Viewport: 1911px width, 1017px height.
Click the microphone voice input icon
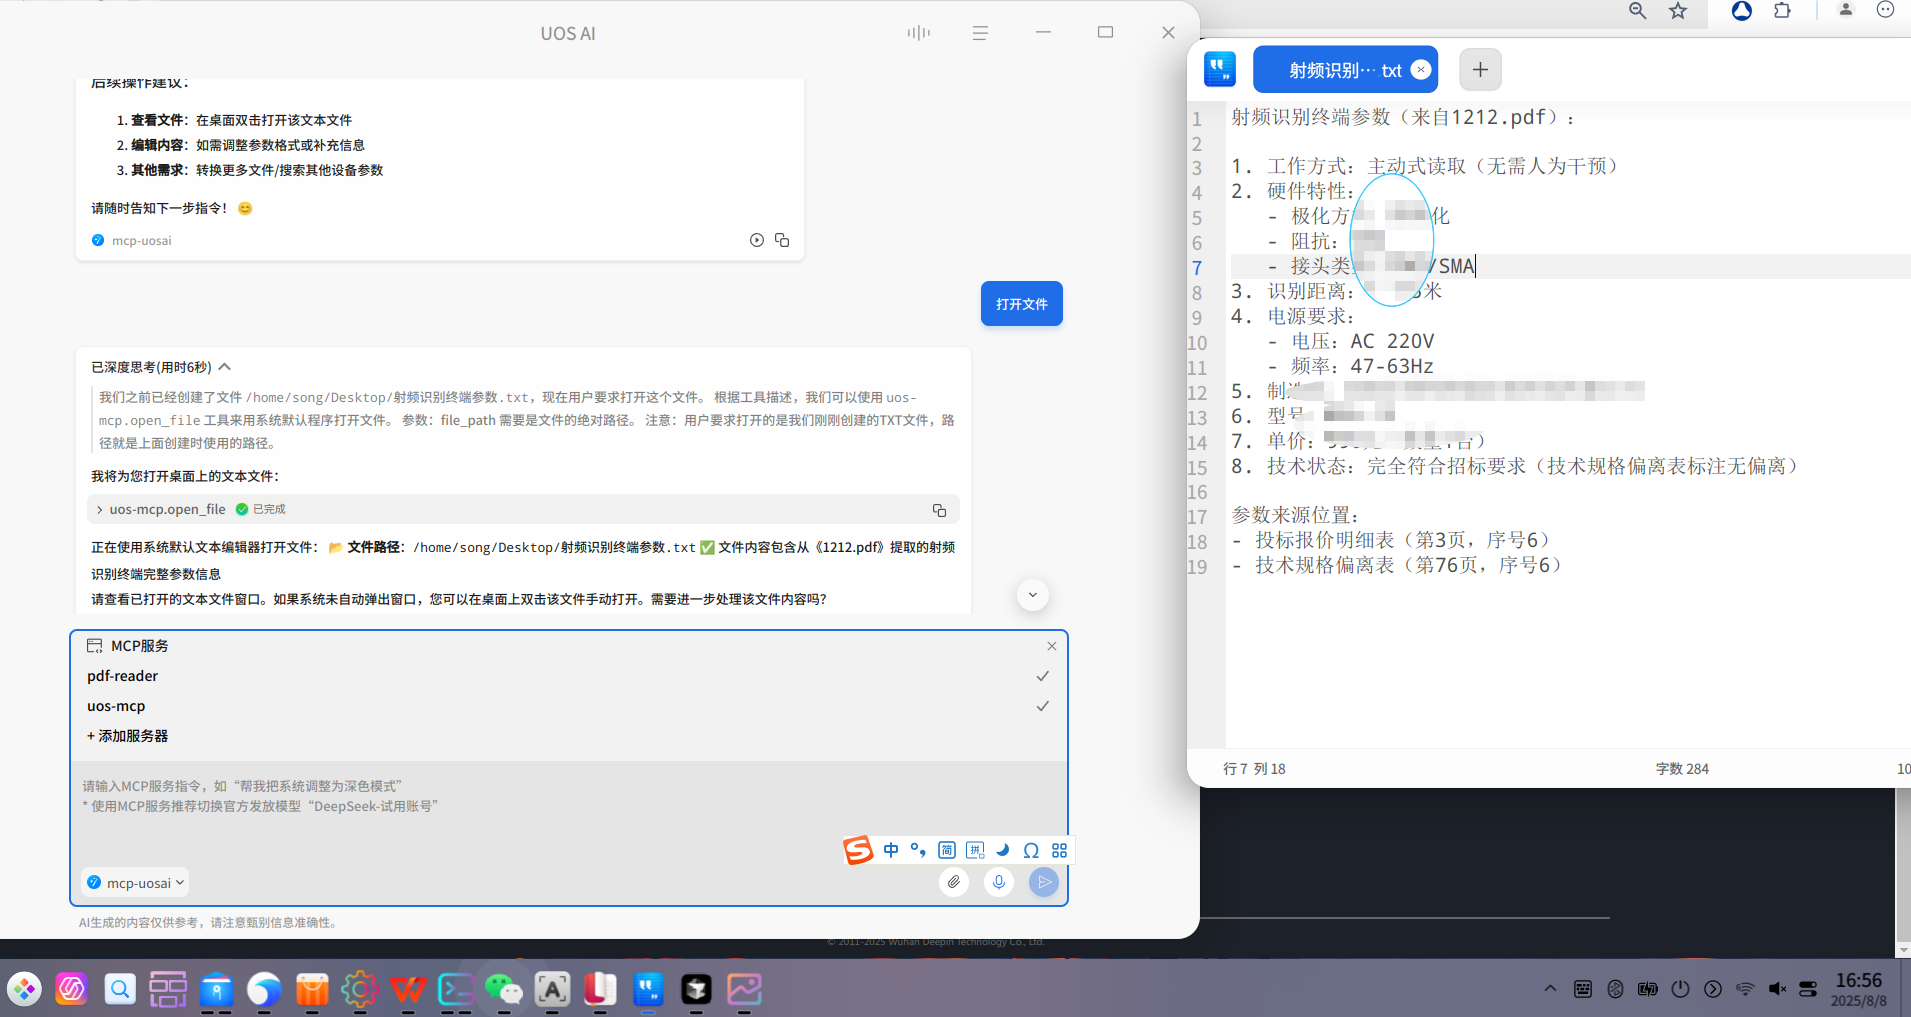click(999, 882)
